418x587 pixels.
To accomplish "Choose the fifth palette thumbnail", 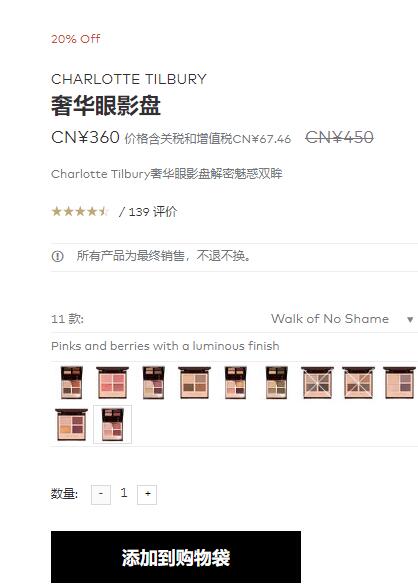I will point(235,383).
